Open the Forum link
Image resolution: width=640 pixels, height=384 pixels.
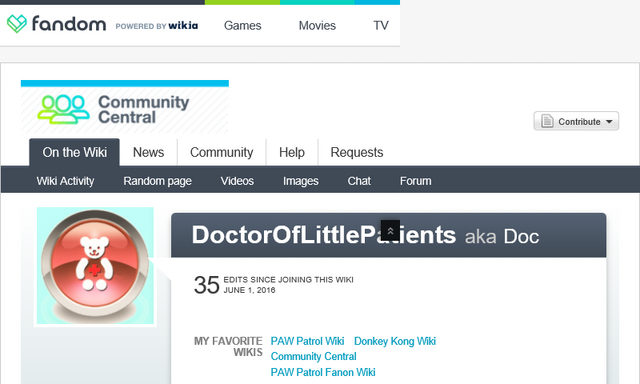click(x=416, y=181)
